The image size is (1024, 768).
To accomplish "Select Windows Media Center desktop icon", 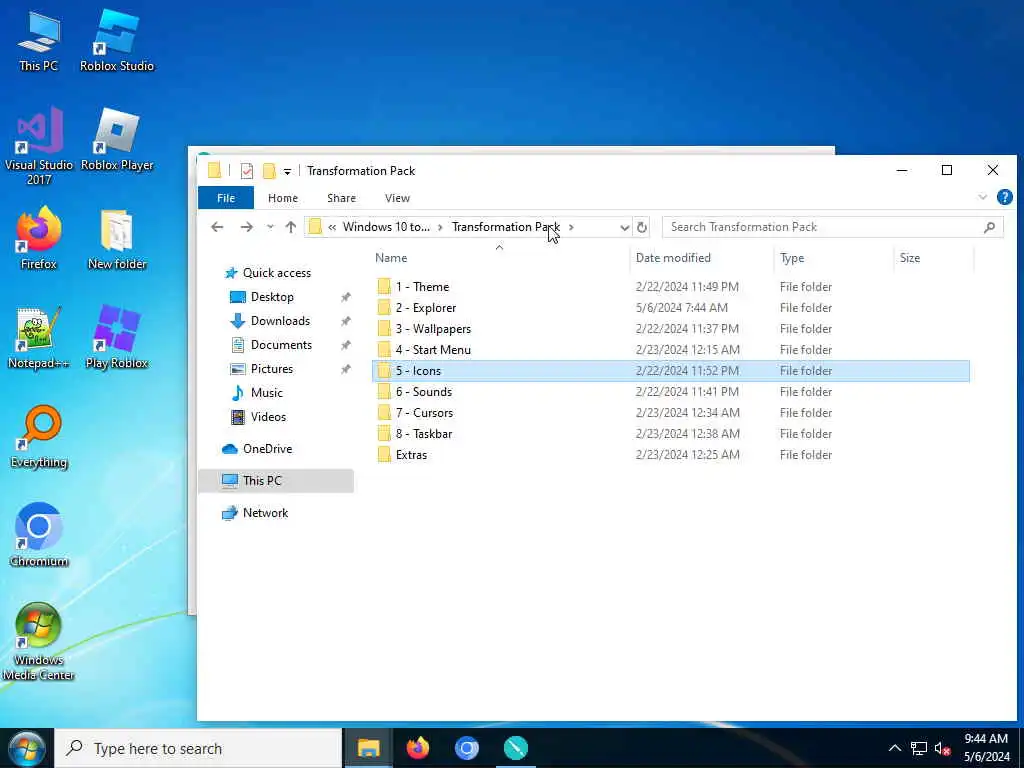I will pos(39,641).
